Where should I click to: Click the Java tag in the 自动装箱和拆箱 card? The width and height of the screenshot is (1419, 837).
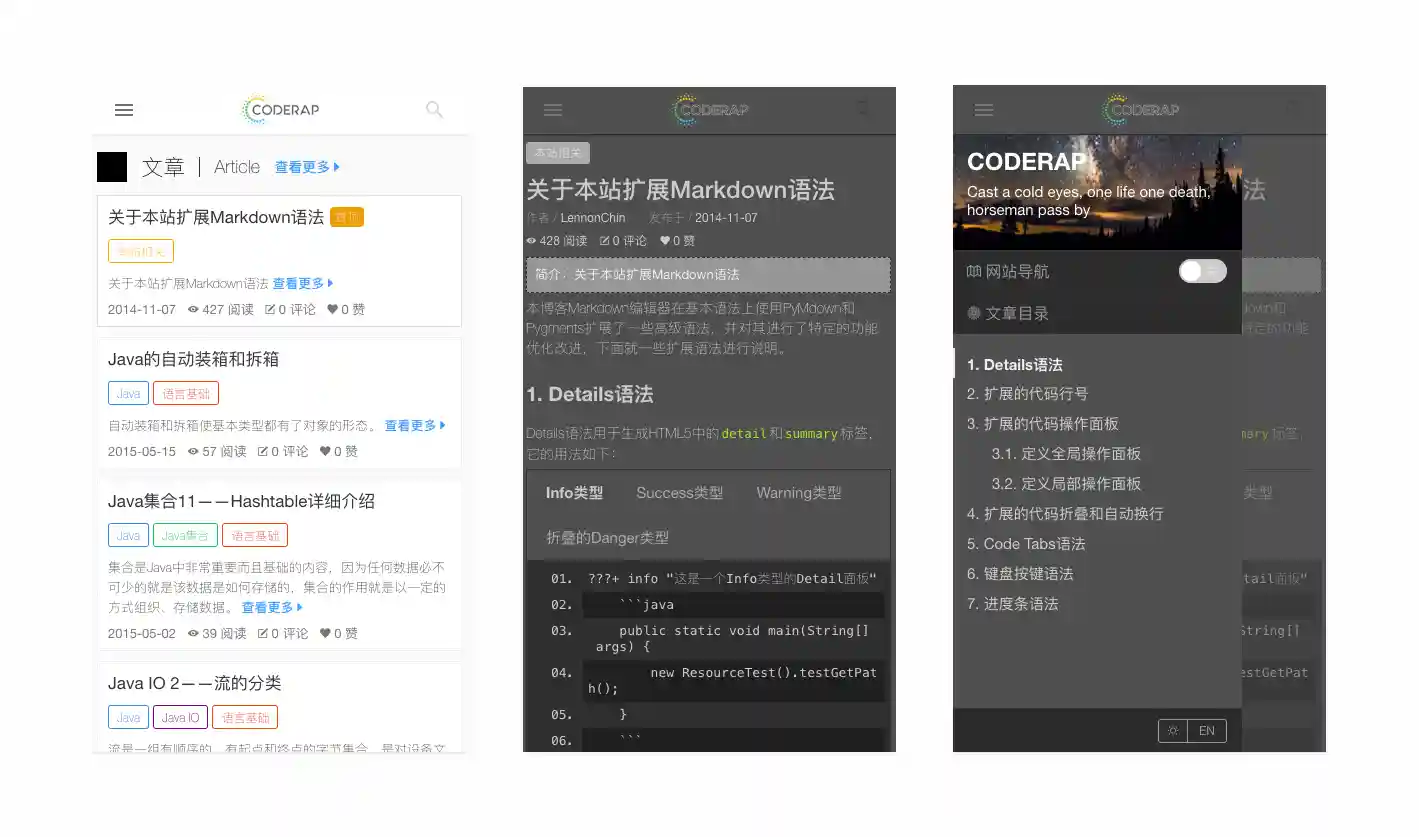point(128,394)
